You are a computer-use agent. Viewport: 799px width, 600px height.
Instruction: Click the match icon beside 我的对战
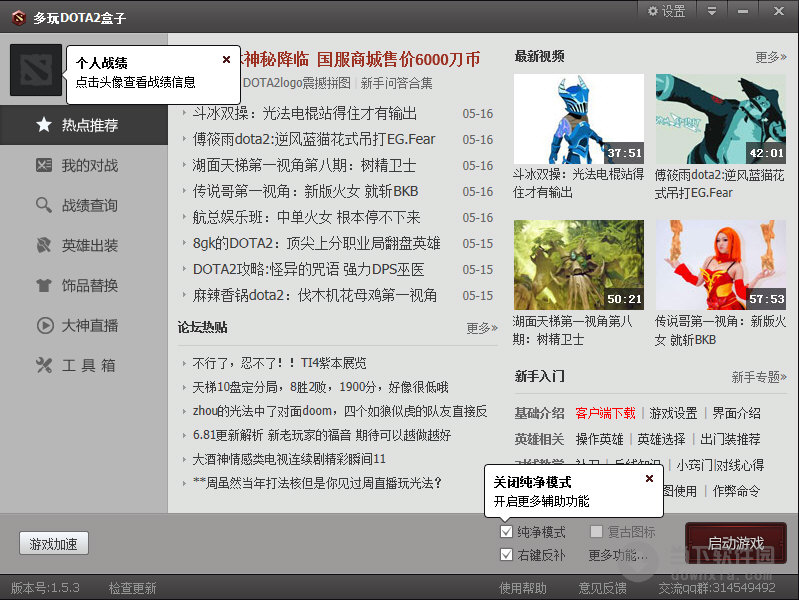pyautogui.click(x=44, y=165)
